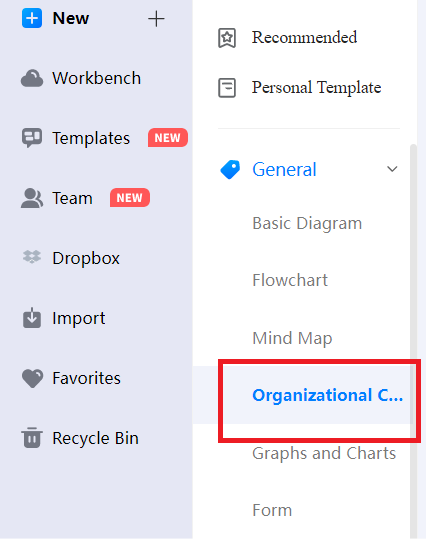Viewport: 426px width, 539px height.
Task: Choose Mind Map in General list
Action: tap(292, 338)
